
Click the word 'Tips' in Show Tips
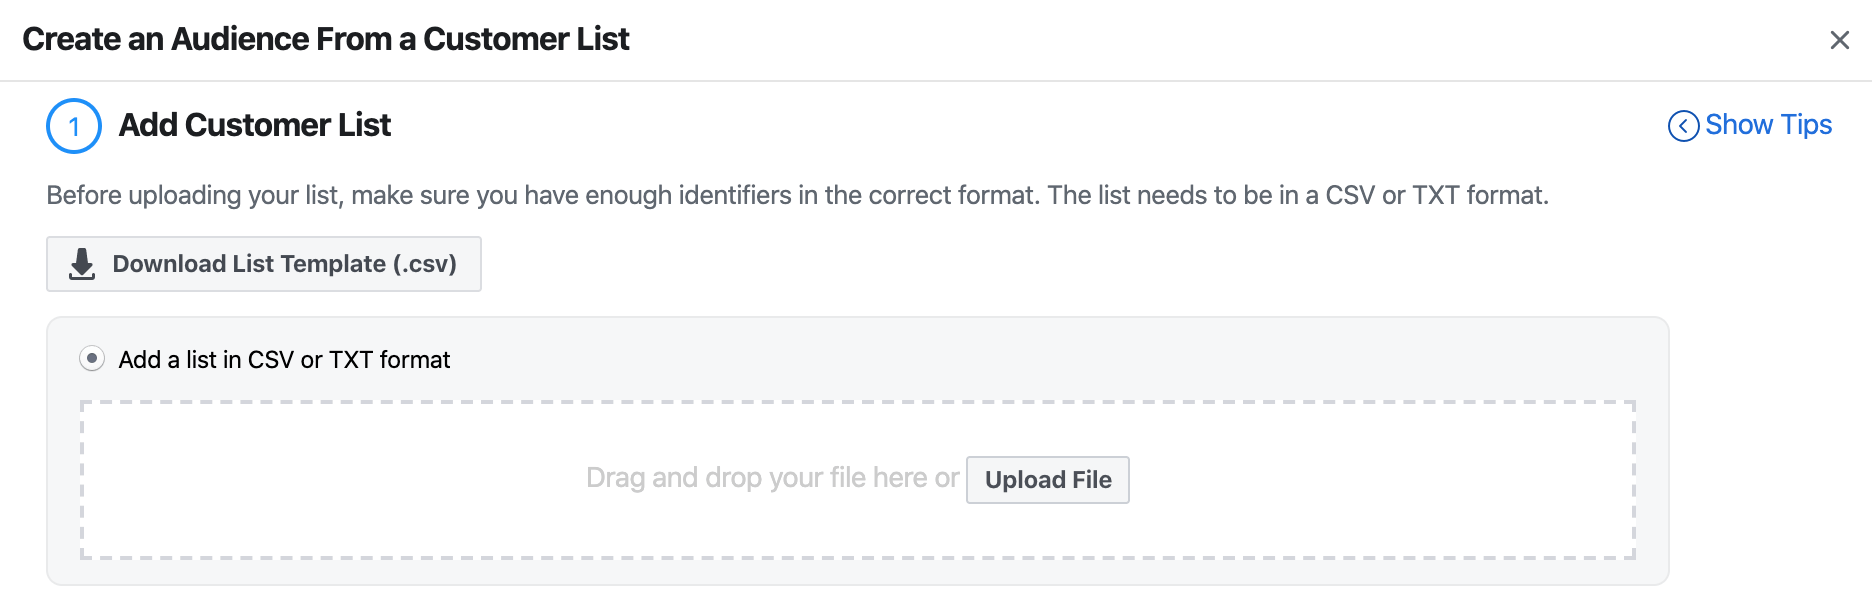click(1806, 125)
